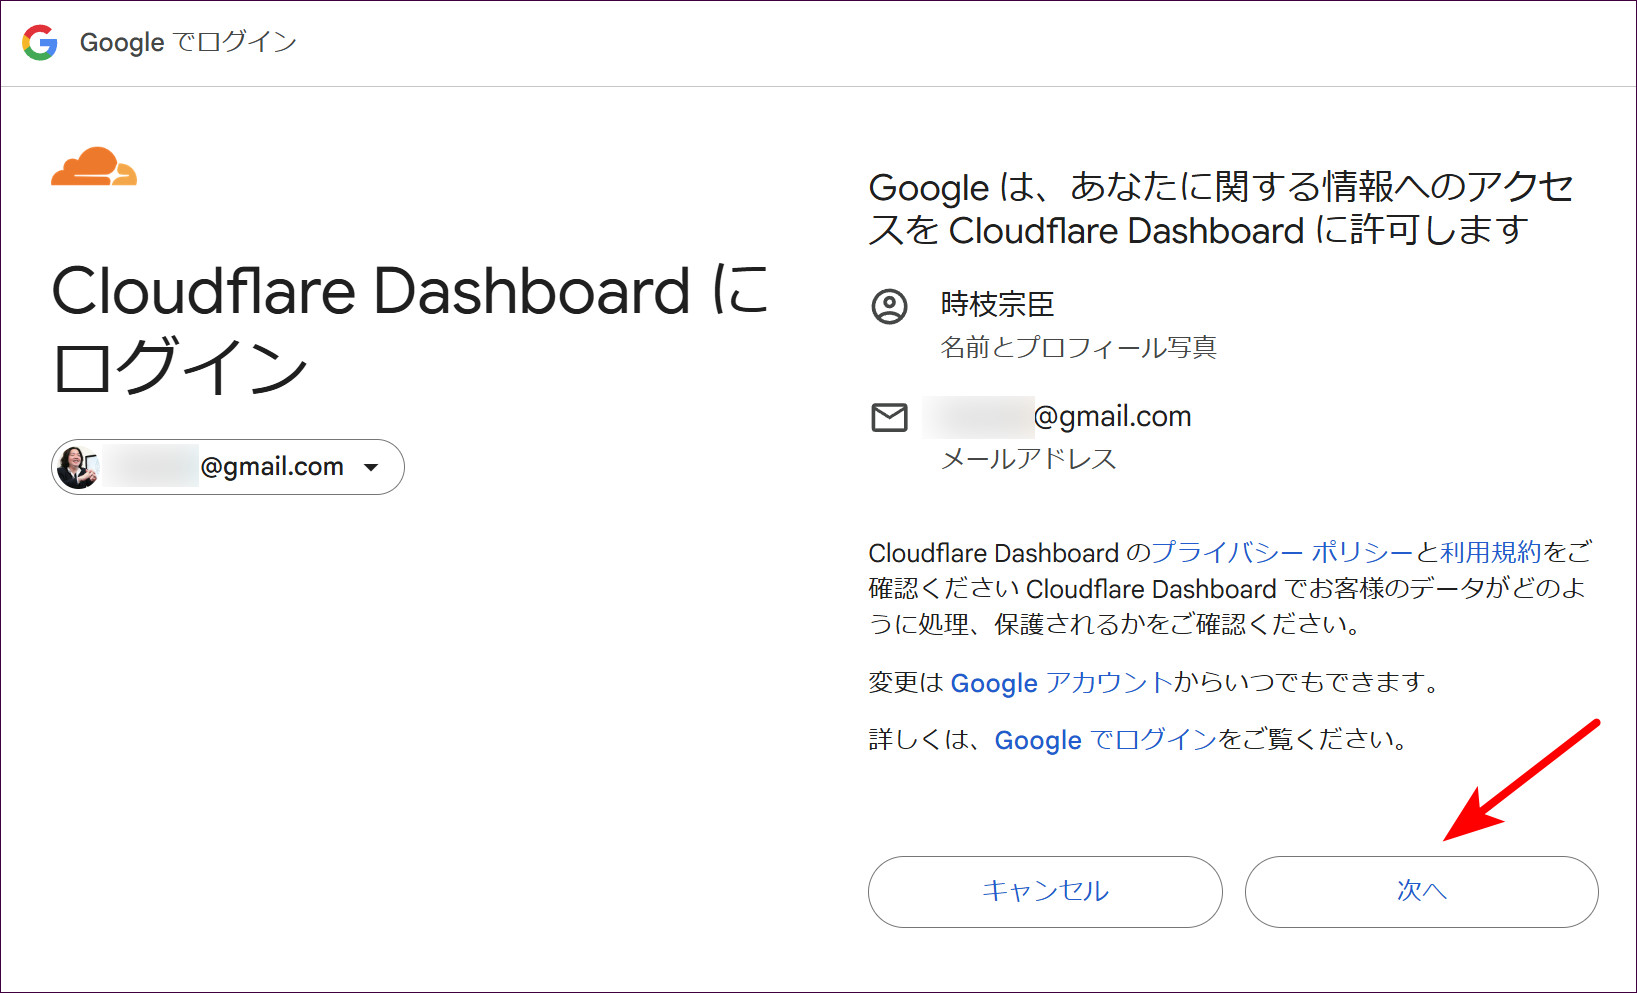Click the "Google でログイン" header text
The height and width of the screenshot is (993, 1637).
click(188, 42)
